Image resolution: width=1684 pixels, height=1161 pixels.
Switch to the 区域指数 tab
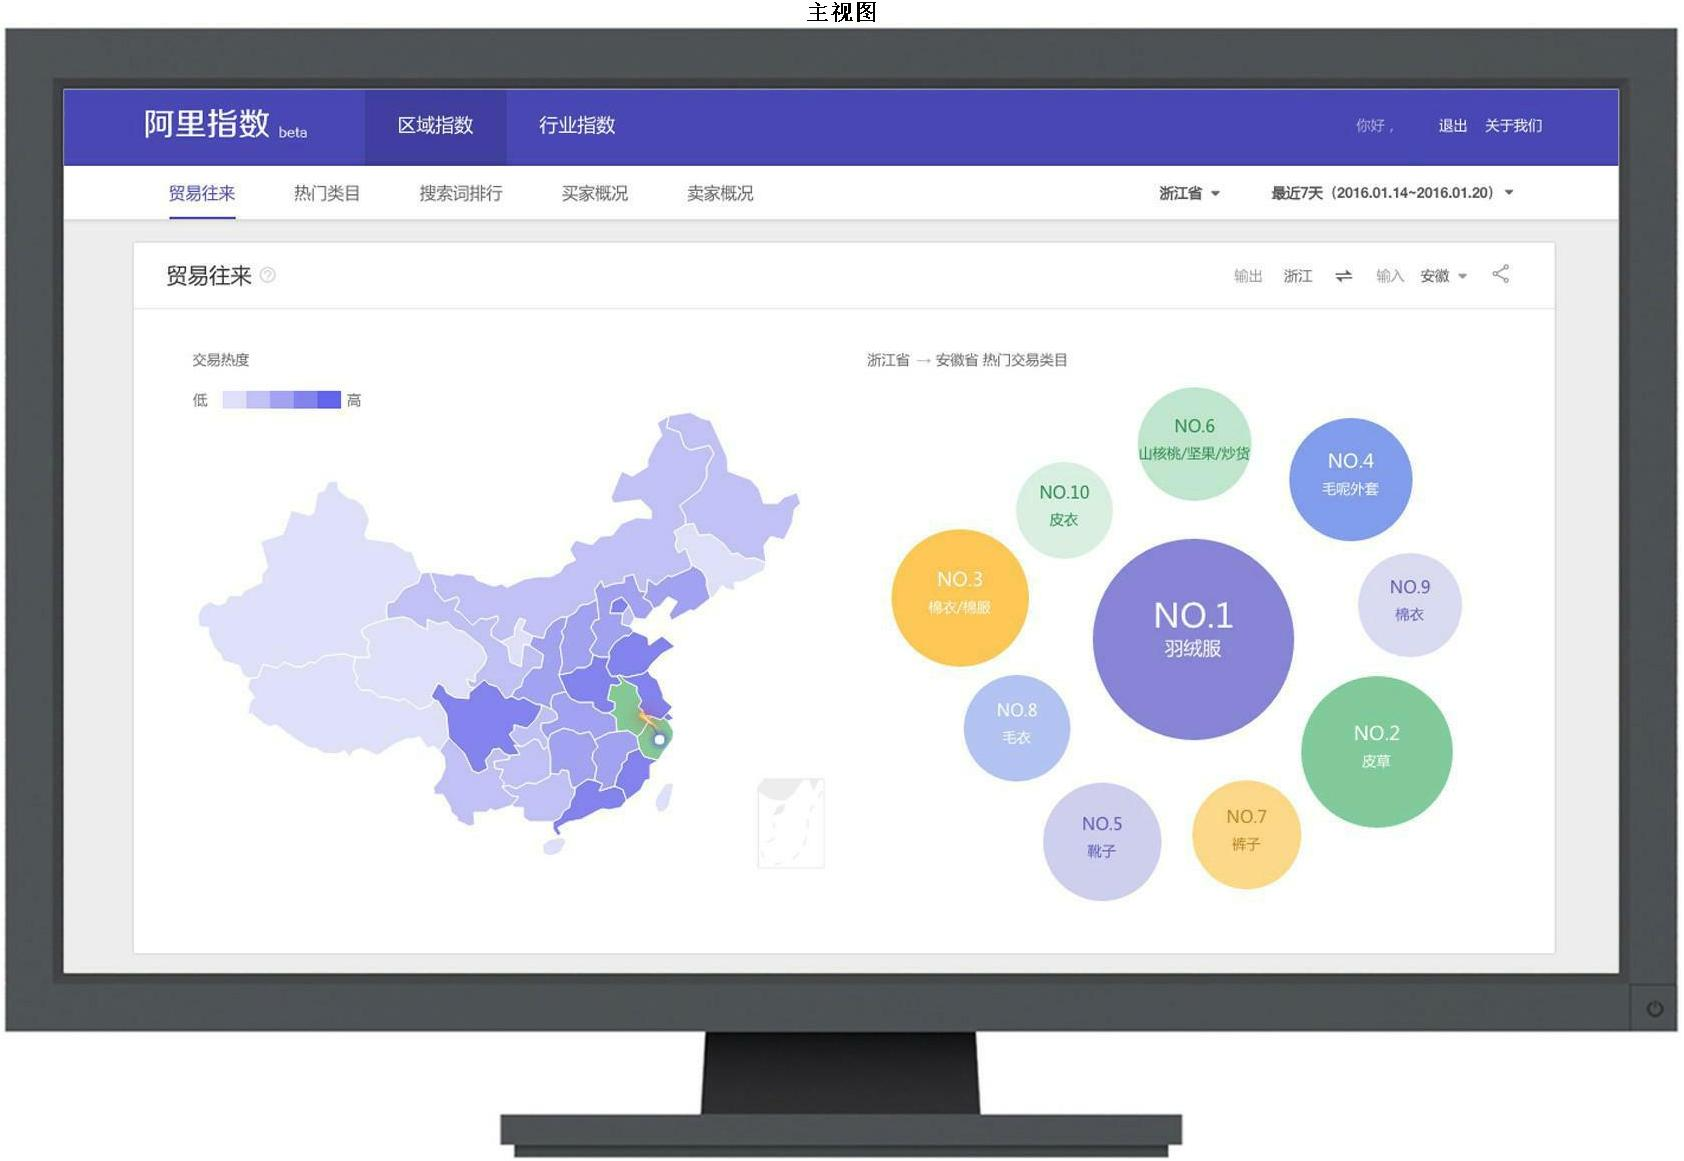pos(435,126)
